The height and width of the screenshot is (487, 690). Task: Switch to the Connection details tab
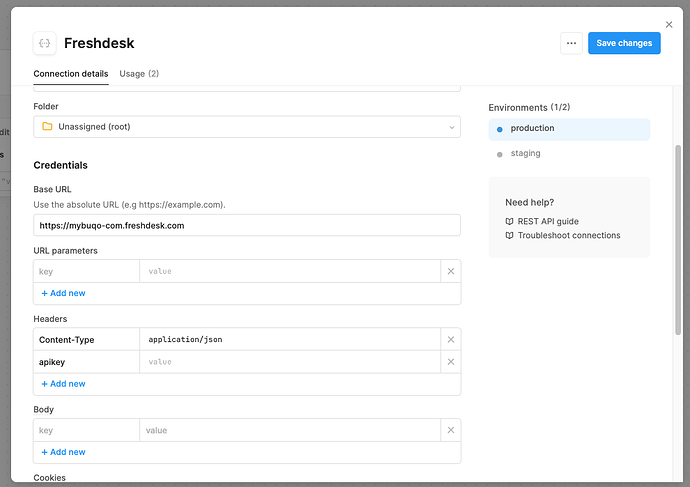pos(71,74)
